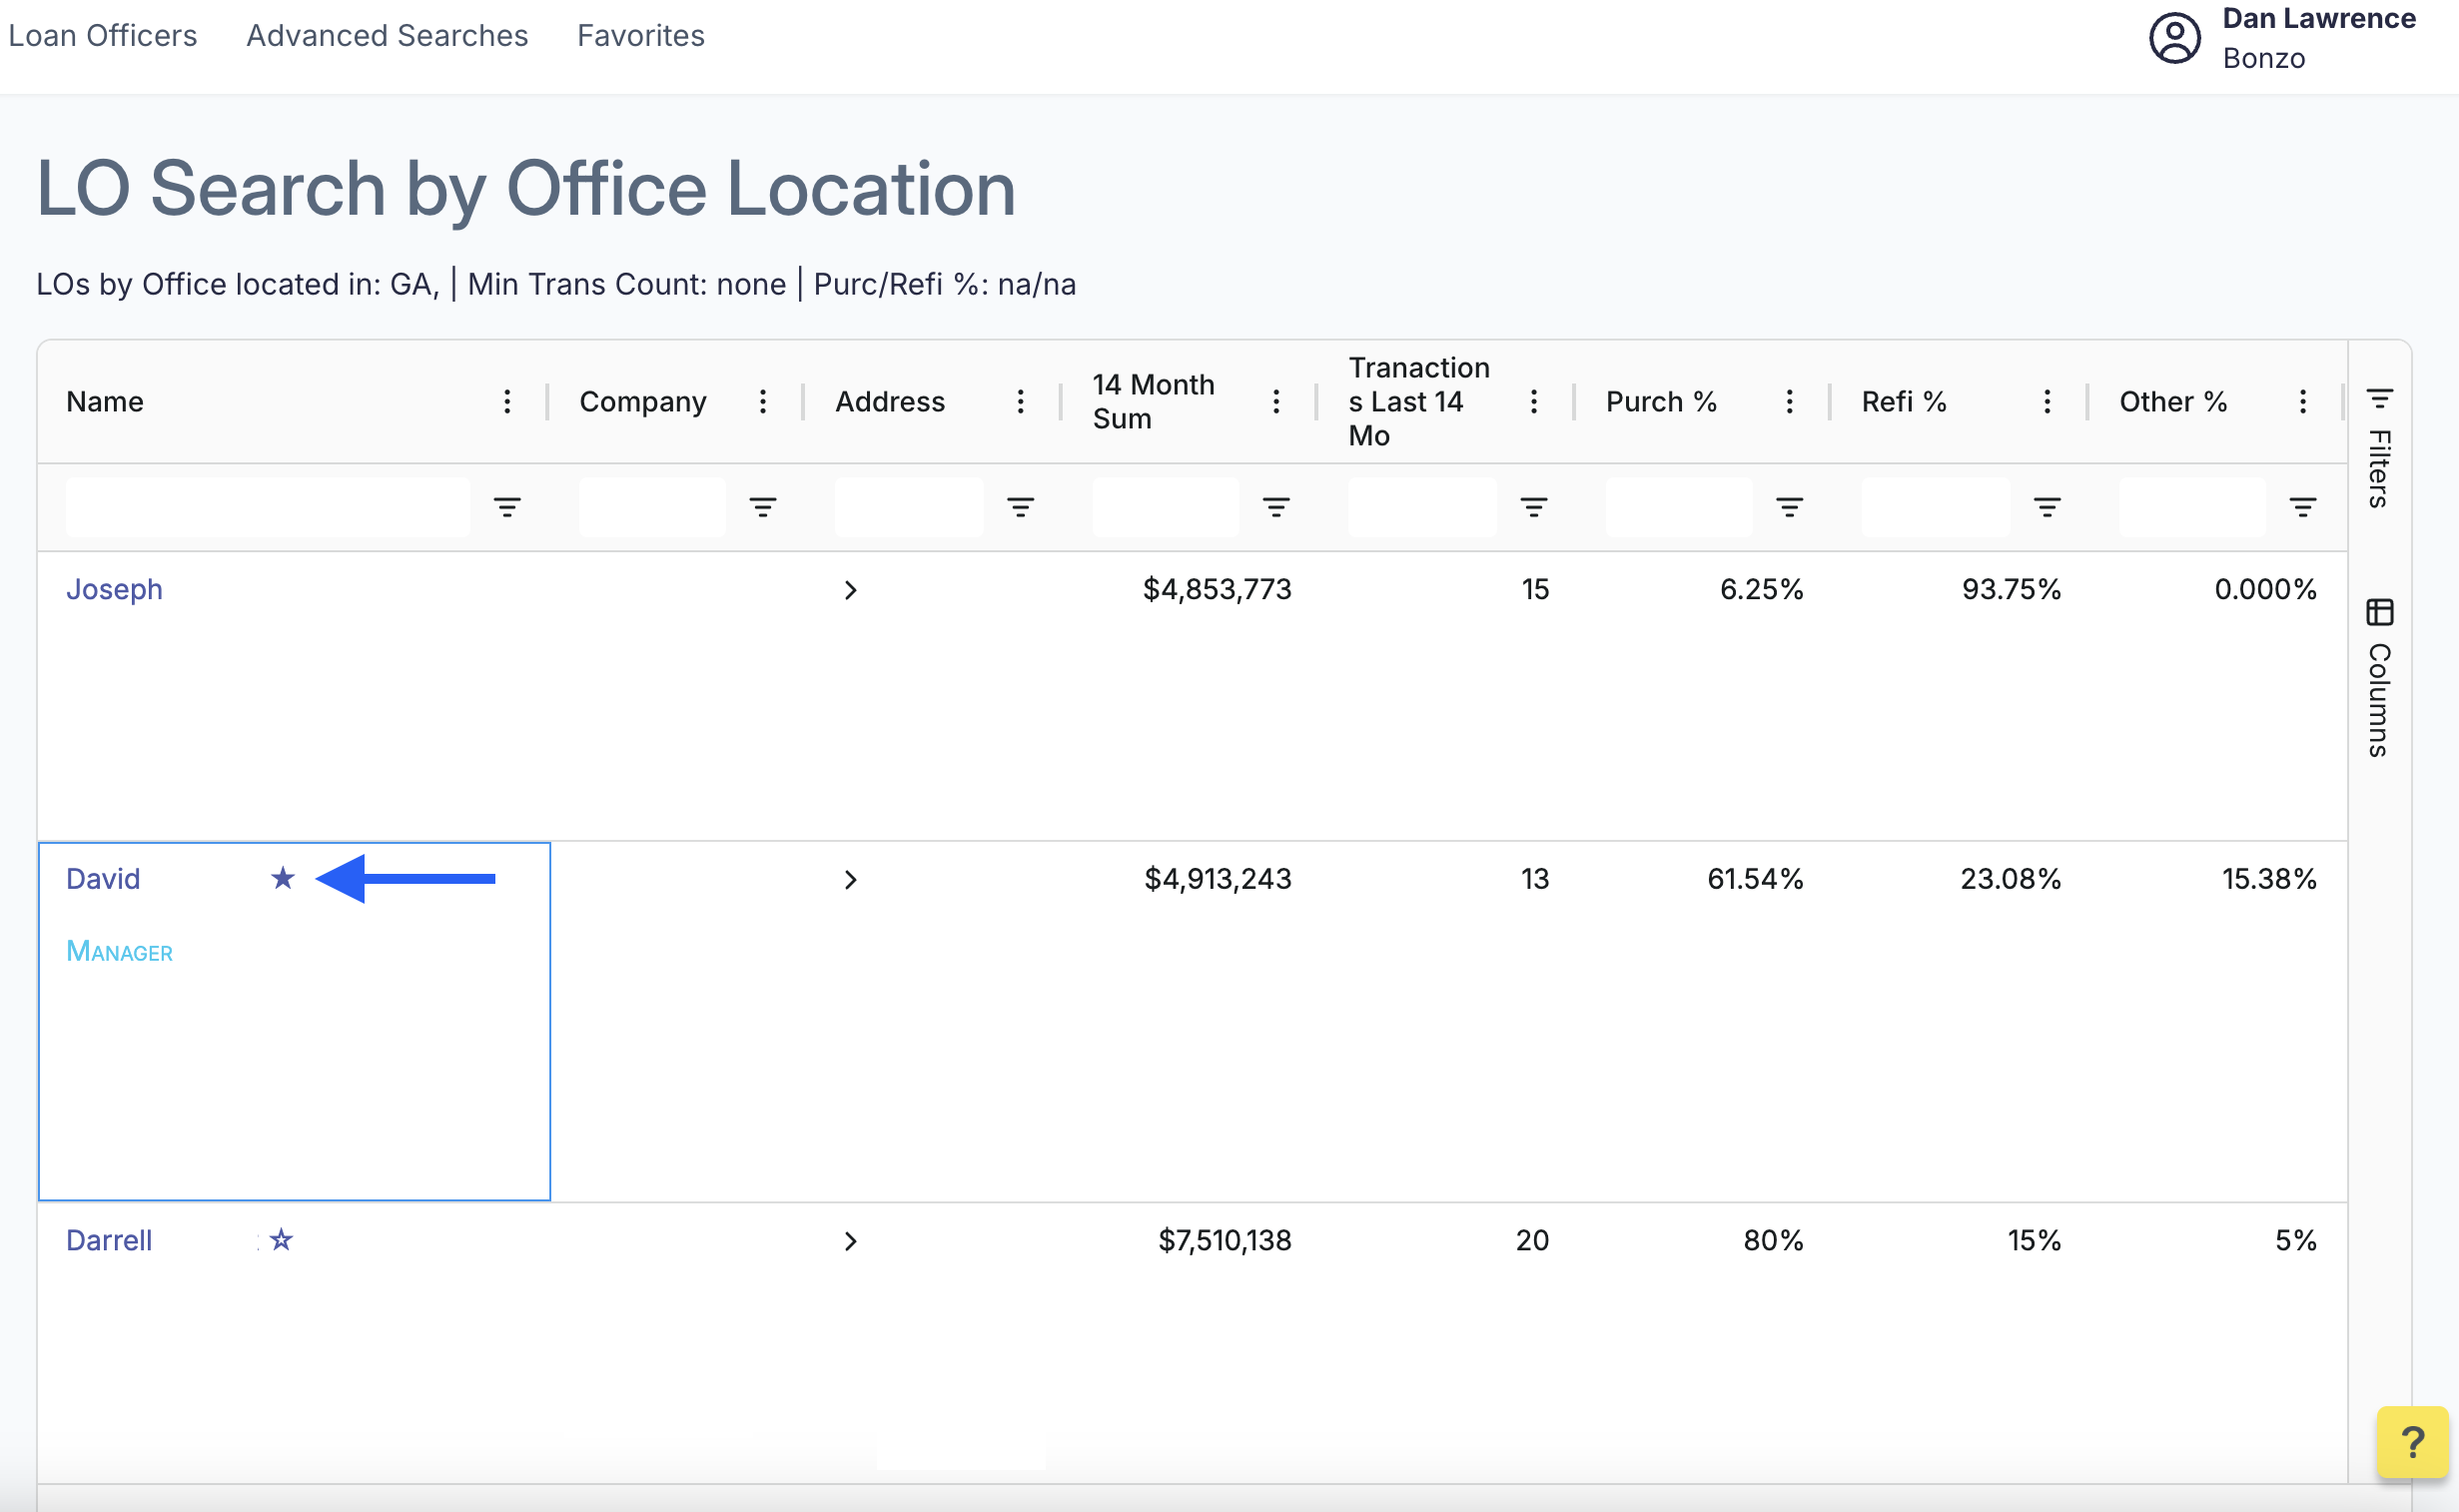Sort by the Name column header
This screenshot has width=2459, height=1512.
point(105,402)
